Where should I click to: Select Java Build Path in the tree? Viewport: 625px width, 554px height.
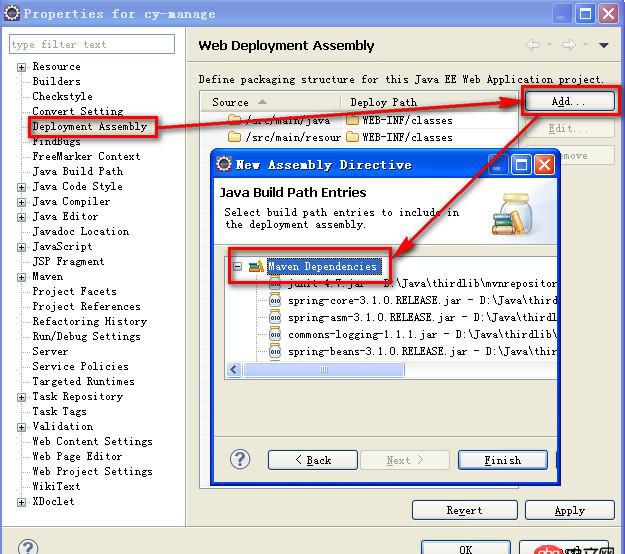tap(78, 171)
